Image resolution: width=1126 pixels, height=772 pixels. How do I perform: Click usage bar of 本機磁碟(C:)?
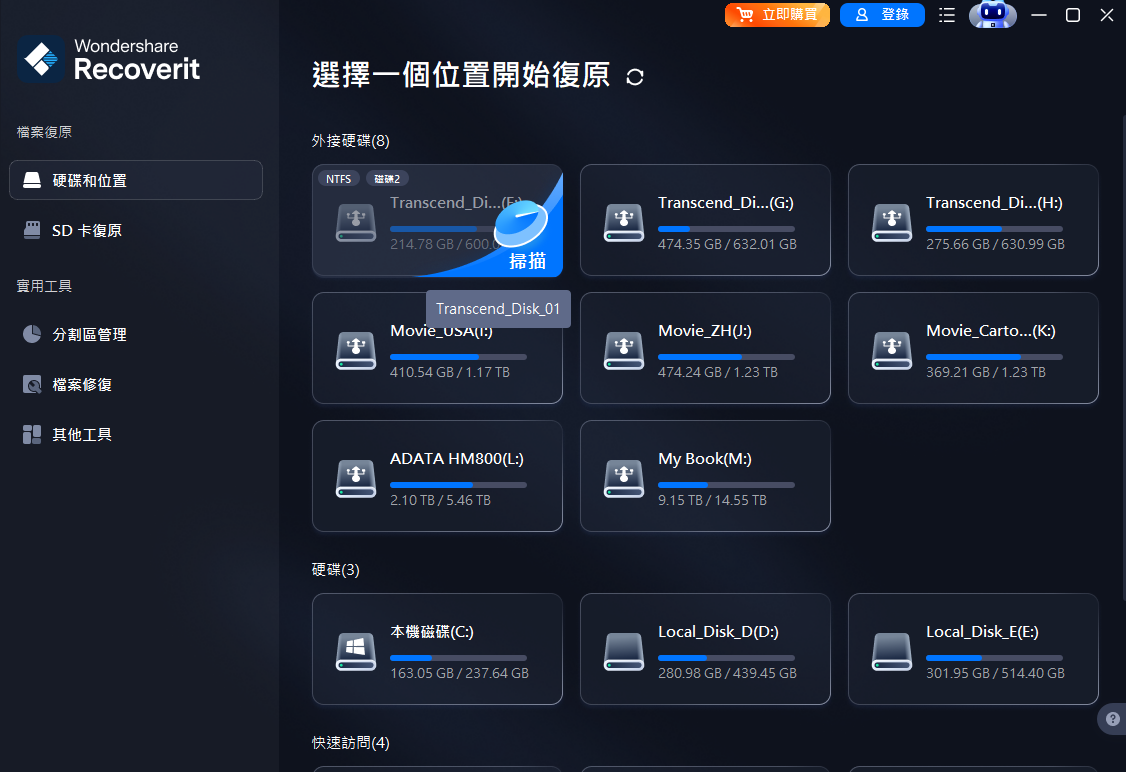point(458,658)
